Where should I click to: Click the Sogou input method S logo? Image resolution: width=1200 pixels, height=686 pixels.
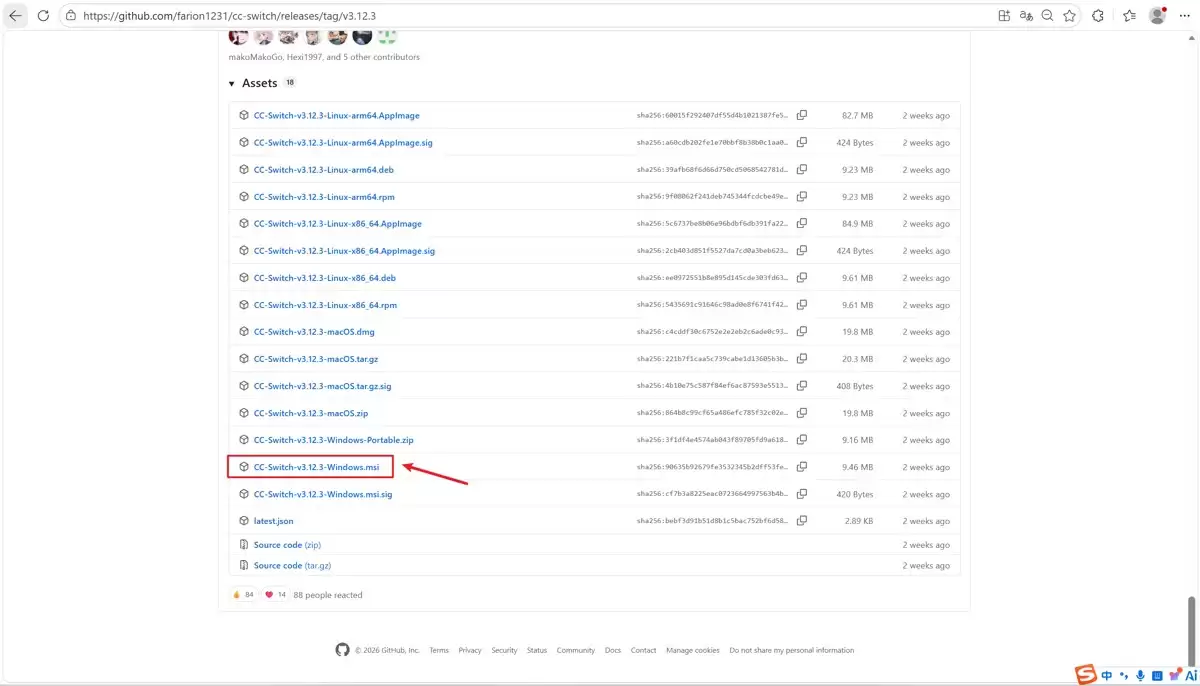pos(1086,675)
